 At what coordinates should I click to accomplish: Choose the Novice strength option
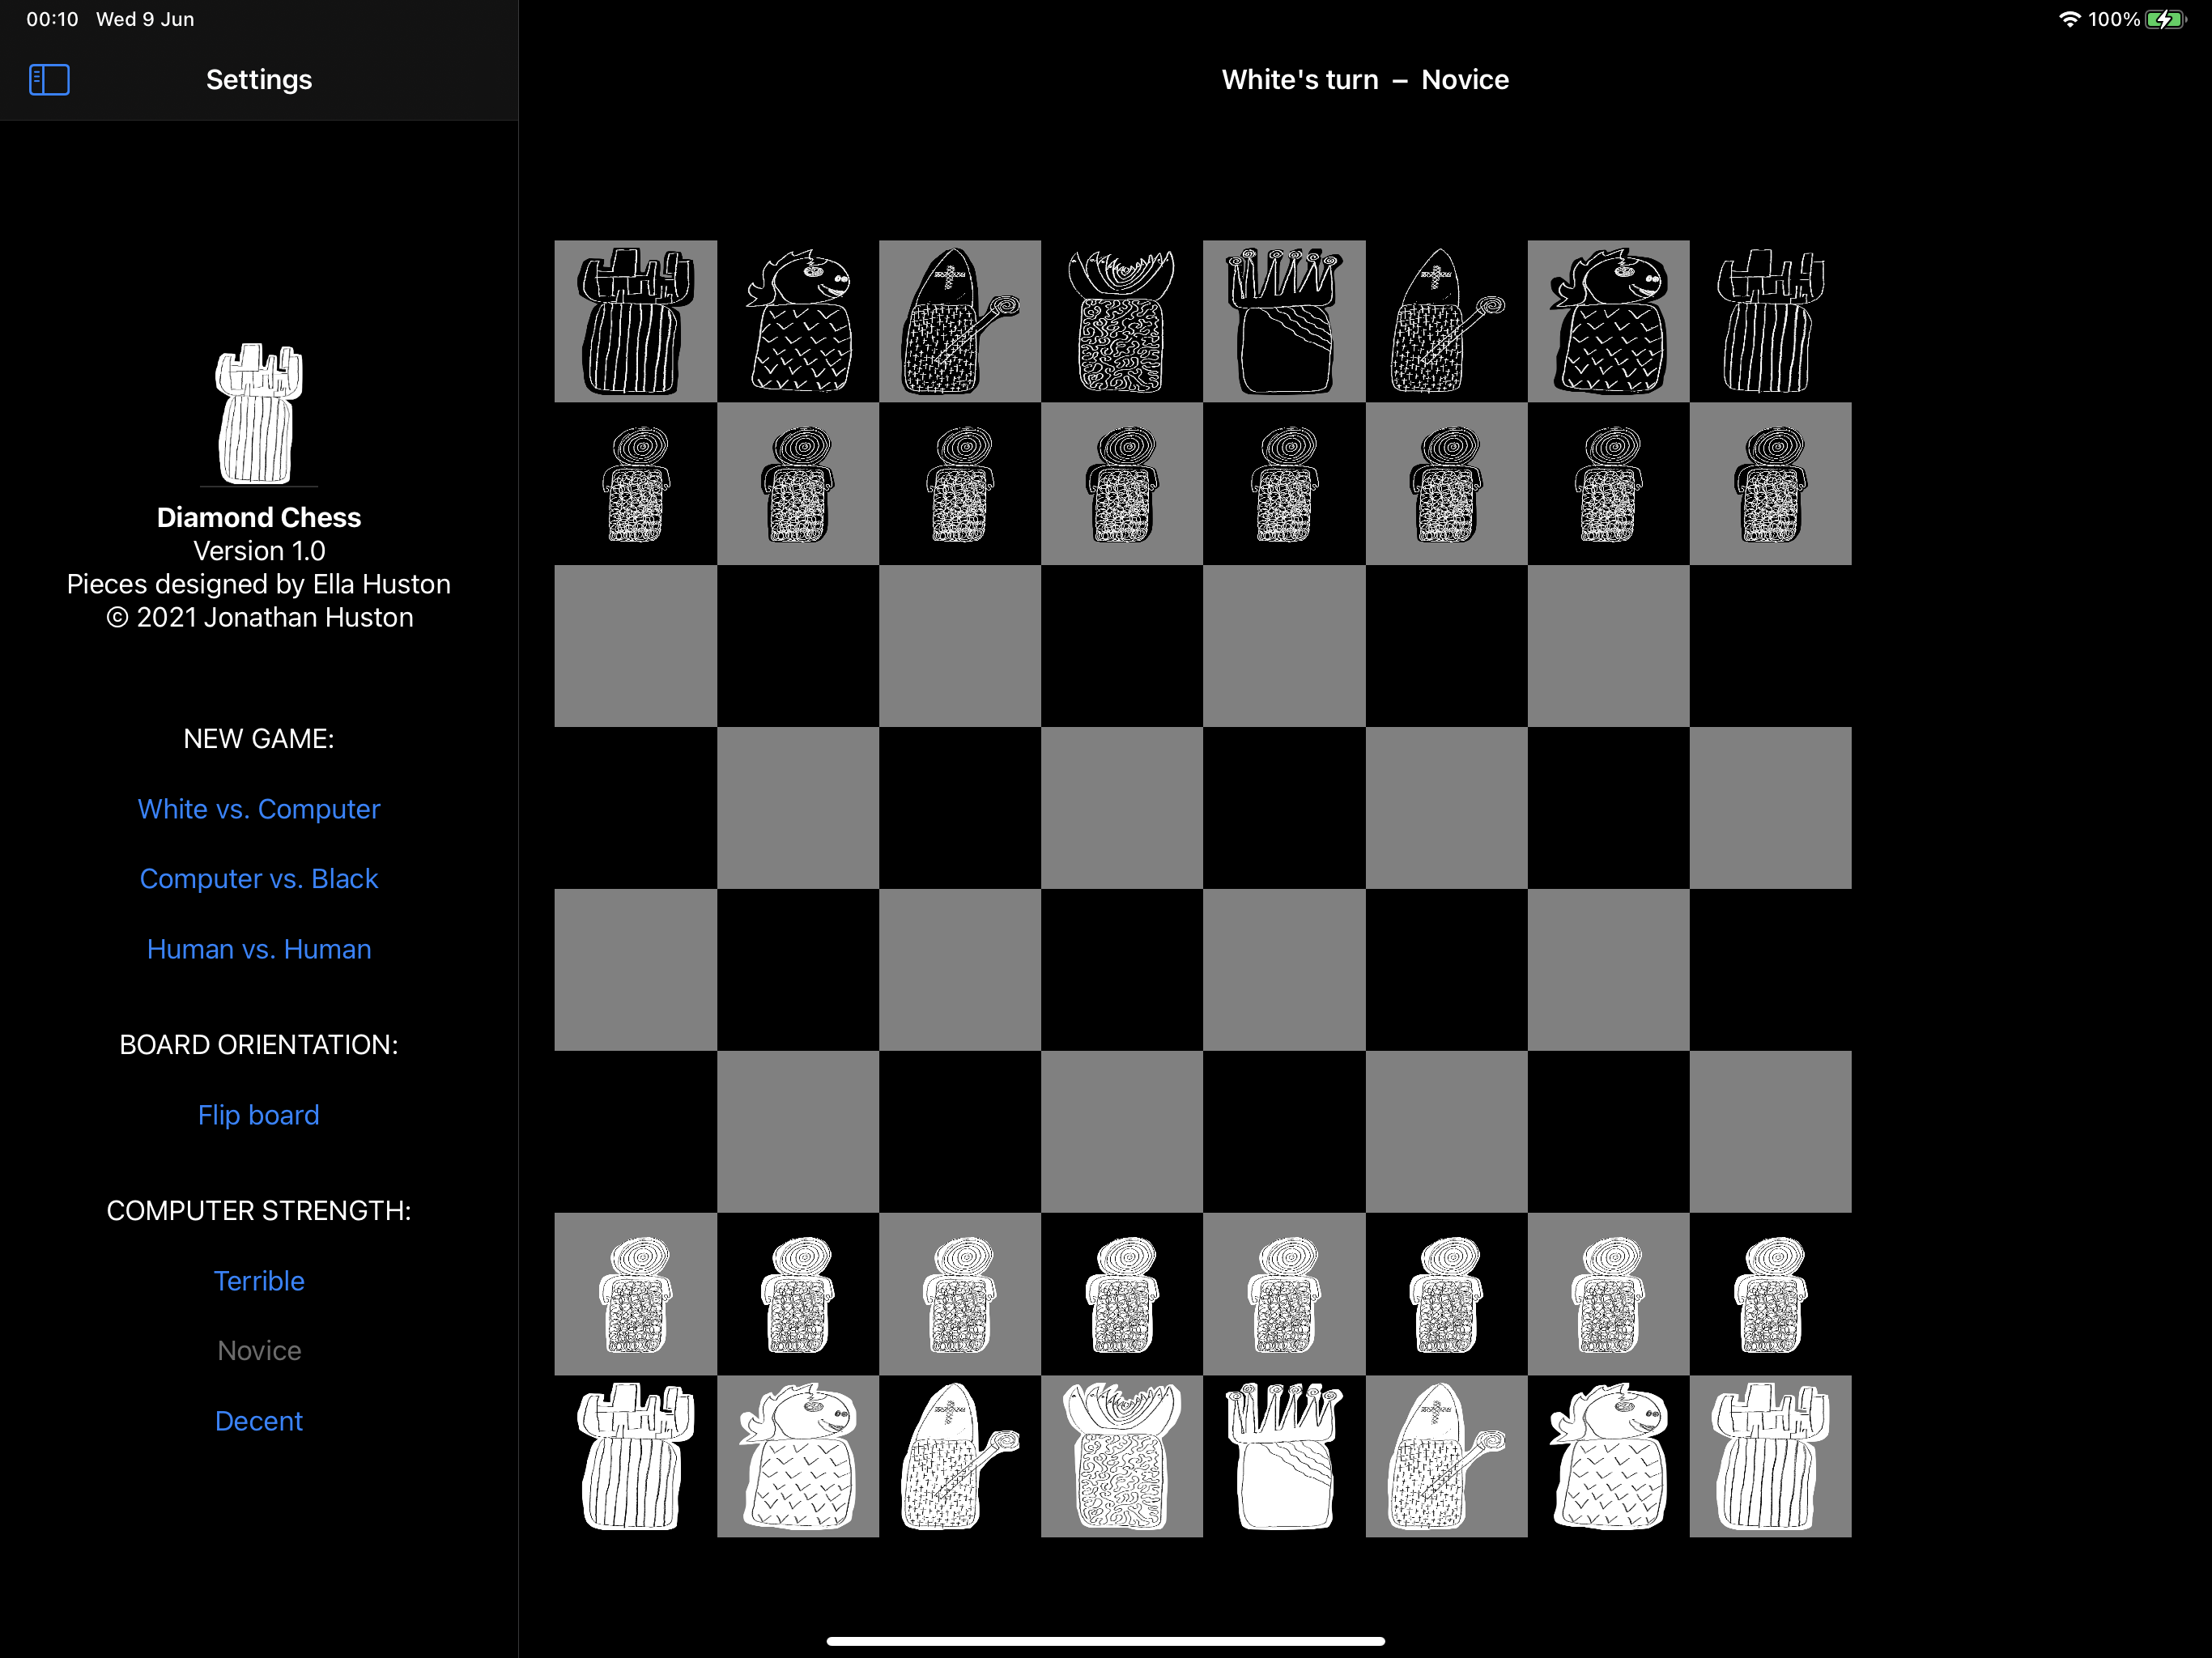(x=259, y=1351)
